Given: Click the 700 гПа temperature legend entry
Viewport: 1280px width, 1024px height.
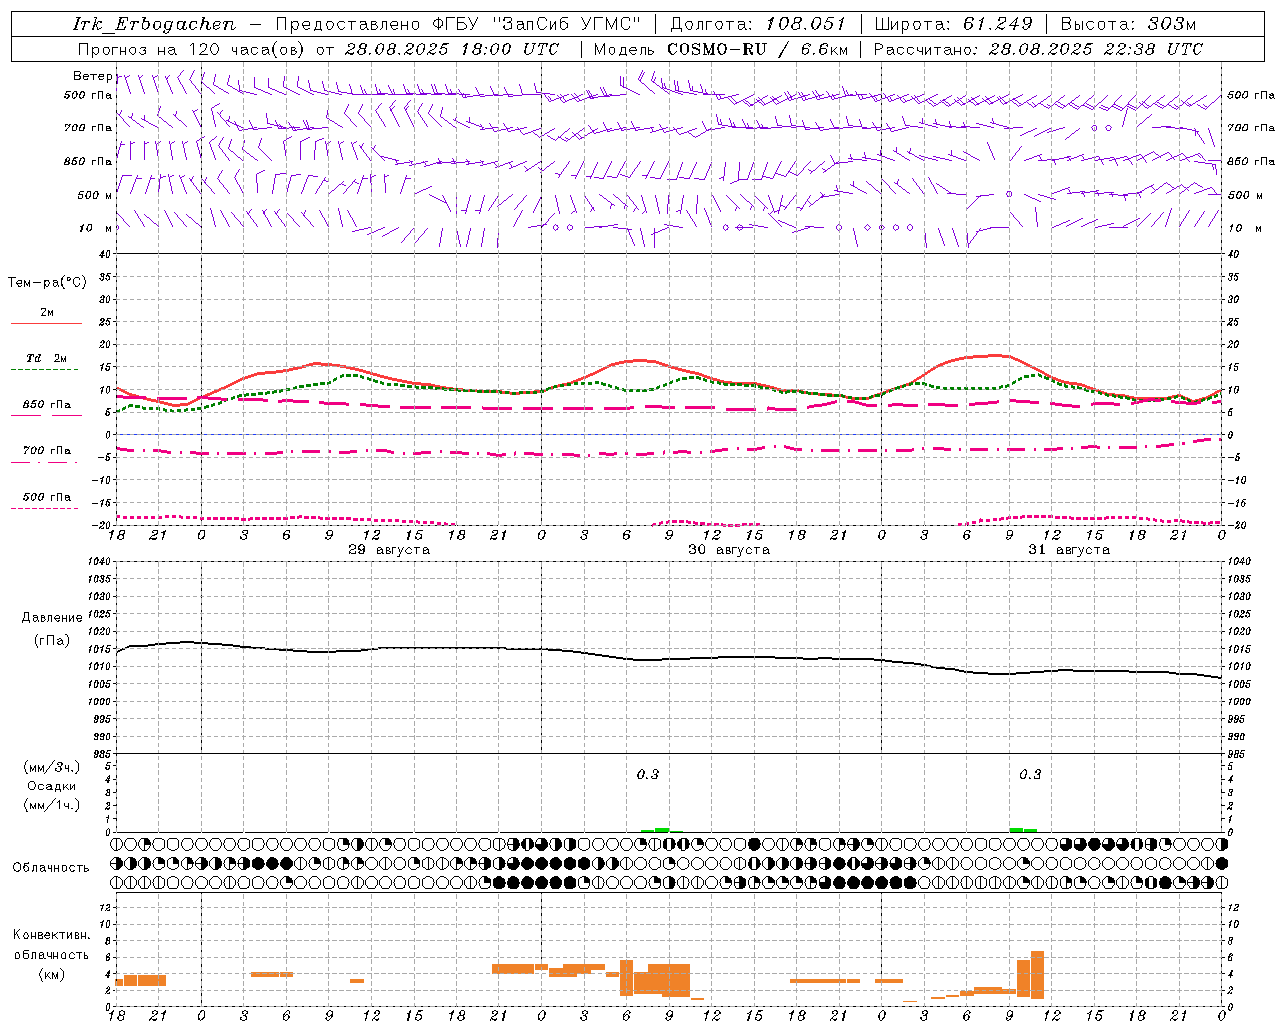Looking at the screenshot, I should point(46,451).
